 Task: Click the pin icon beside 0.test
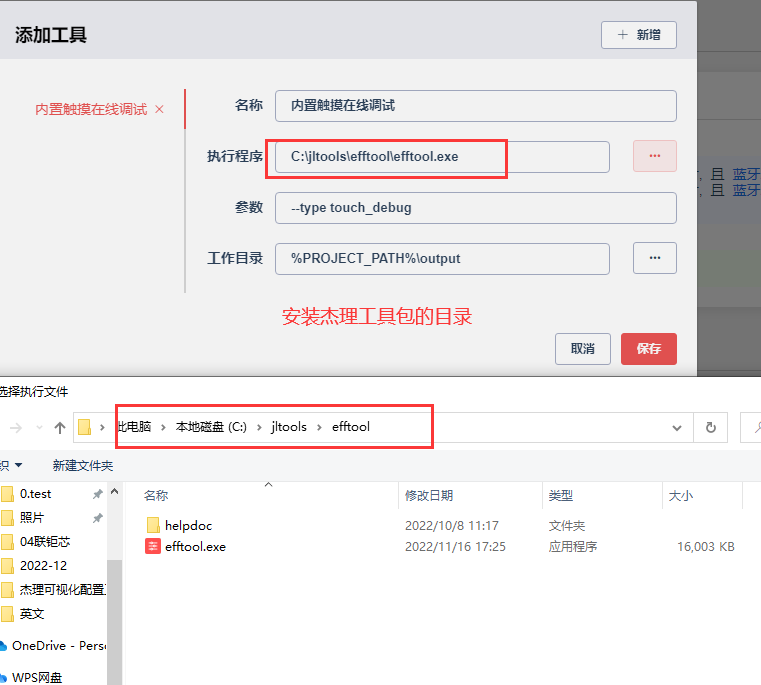pos(98,494)
